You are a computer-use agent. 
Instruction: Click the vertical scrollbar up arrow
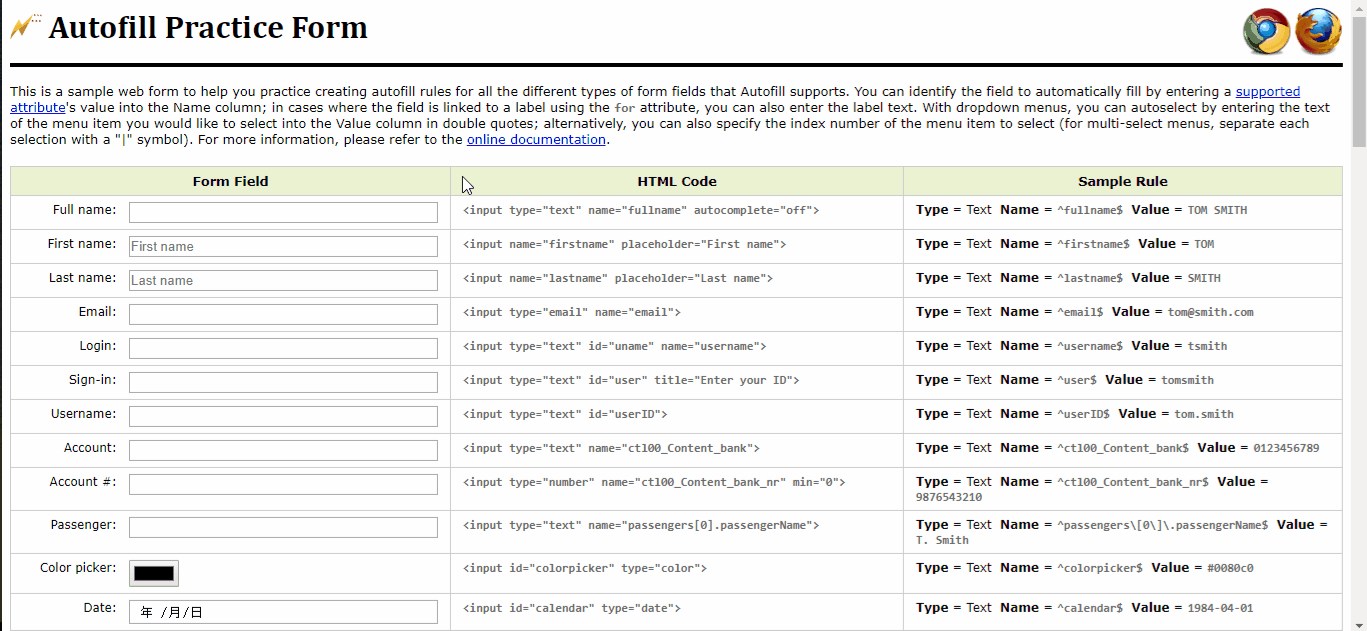pos(1359,8)
